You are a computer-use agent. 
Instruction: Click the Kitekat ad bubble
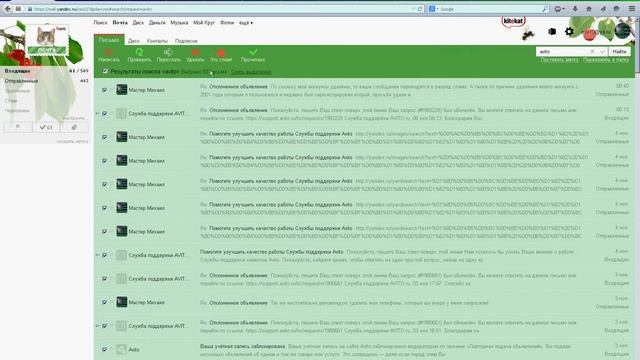(x=513, y=22)
